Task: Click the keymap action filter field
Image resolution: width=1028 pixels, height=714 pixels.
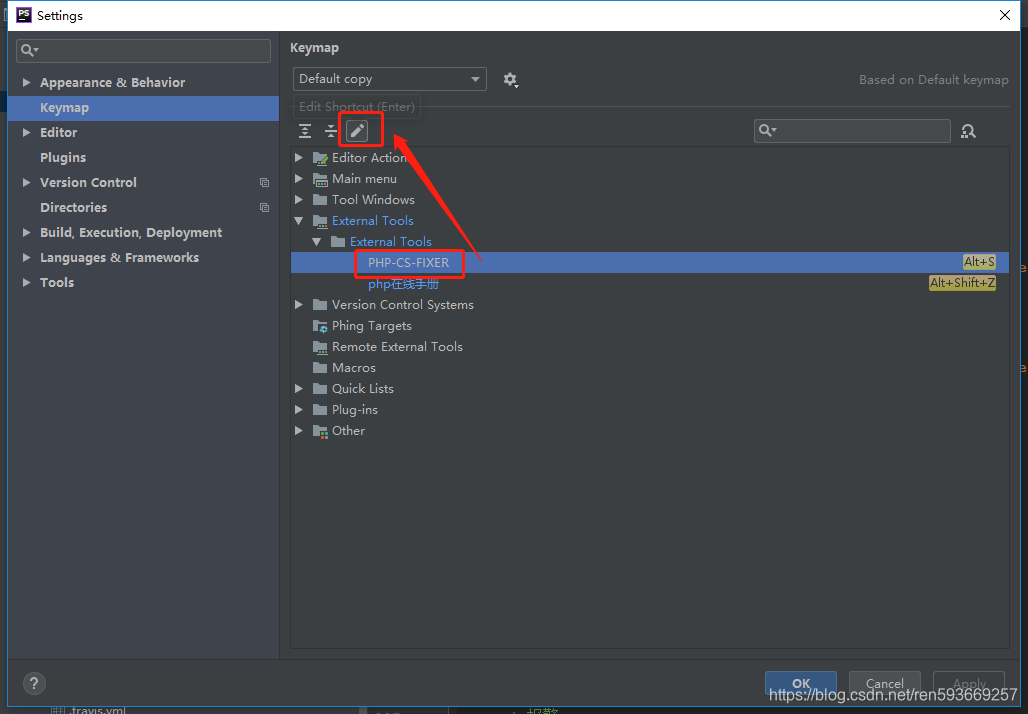Action: pyautogui.click(x=852, y=130)
